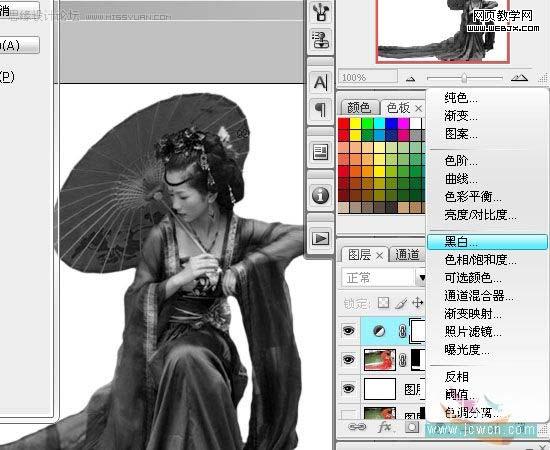550x450 pixels.
Task: Click the navigator zoom out small mountains icon
Action: (410, 79)
